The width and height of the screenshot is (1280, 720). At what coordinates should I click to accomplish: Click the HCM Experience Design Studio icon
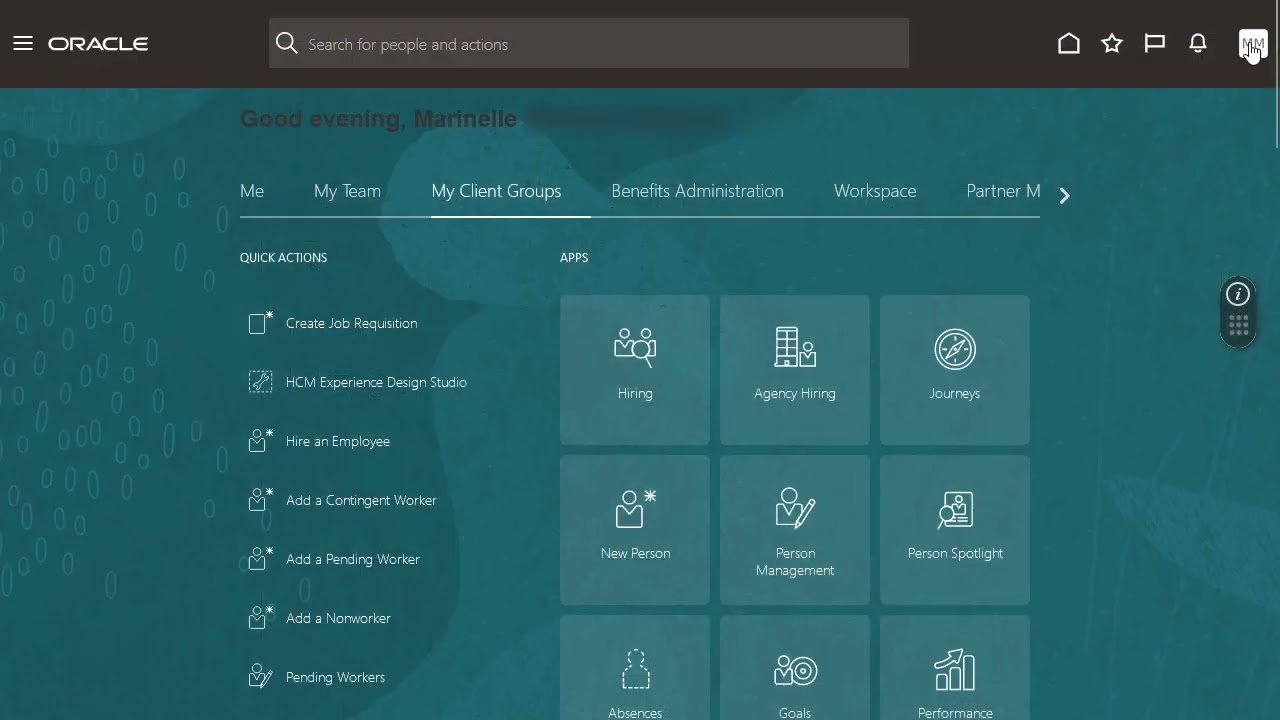pos(260,381)
